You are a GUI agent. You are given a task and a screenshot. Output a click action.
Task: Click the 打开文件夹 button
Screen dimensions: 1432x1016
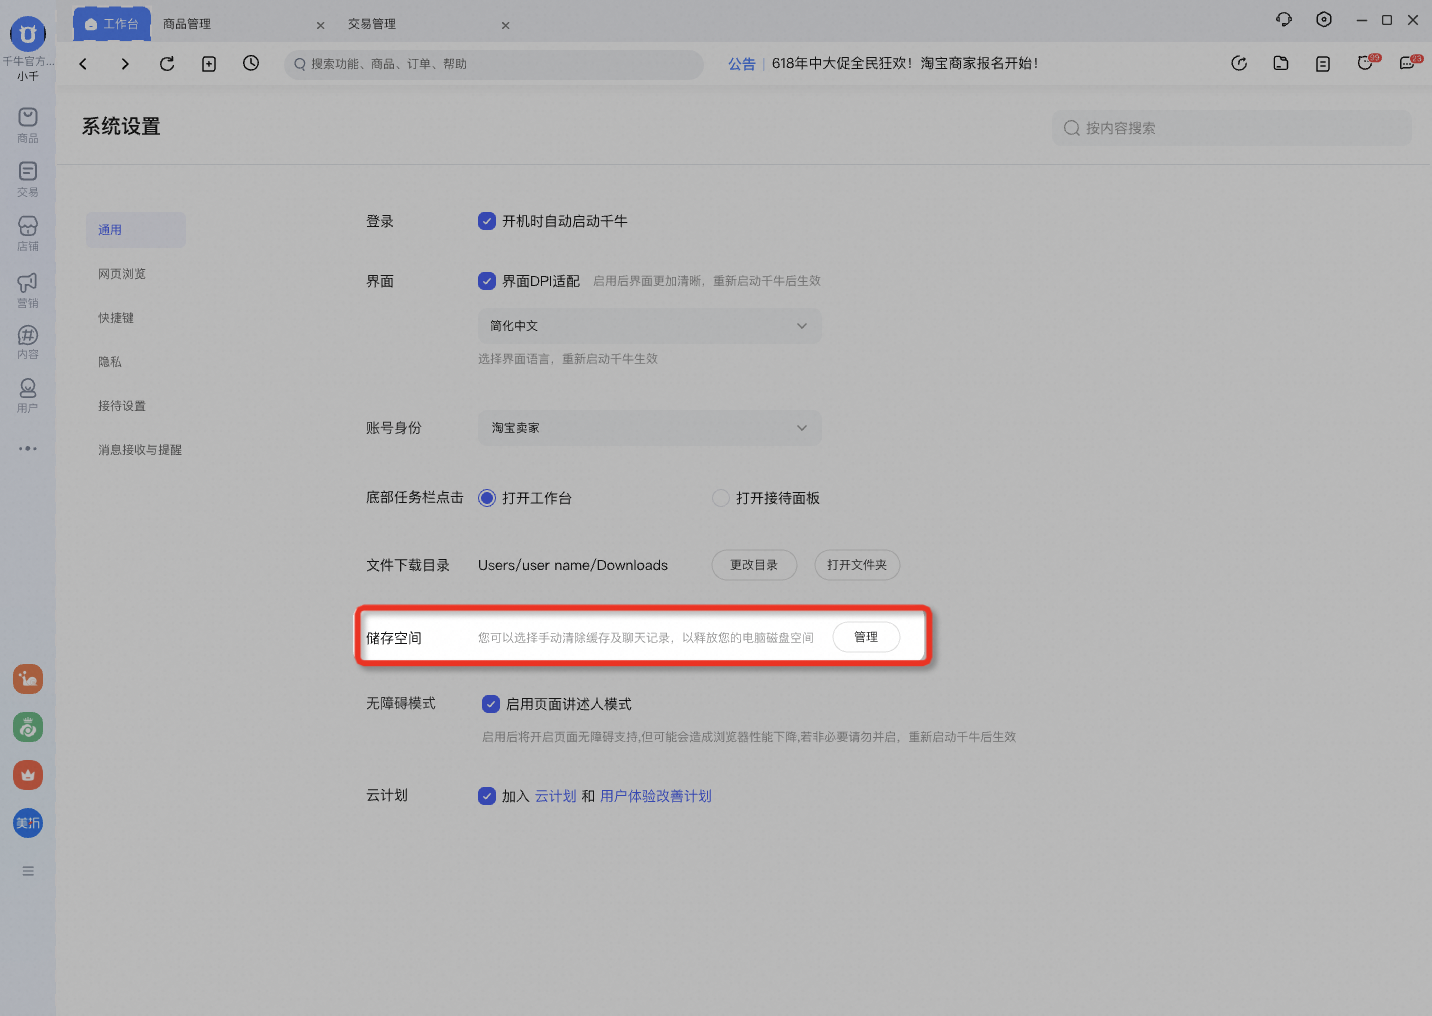(857, 565)
